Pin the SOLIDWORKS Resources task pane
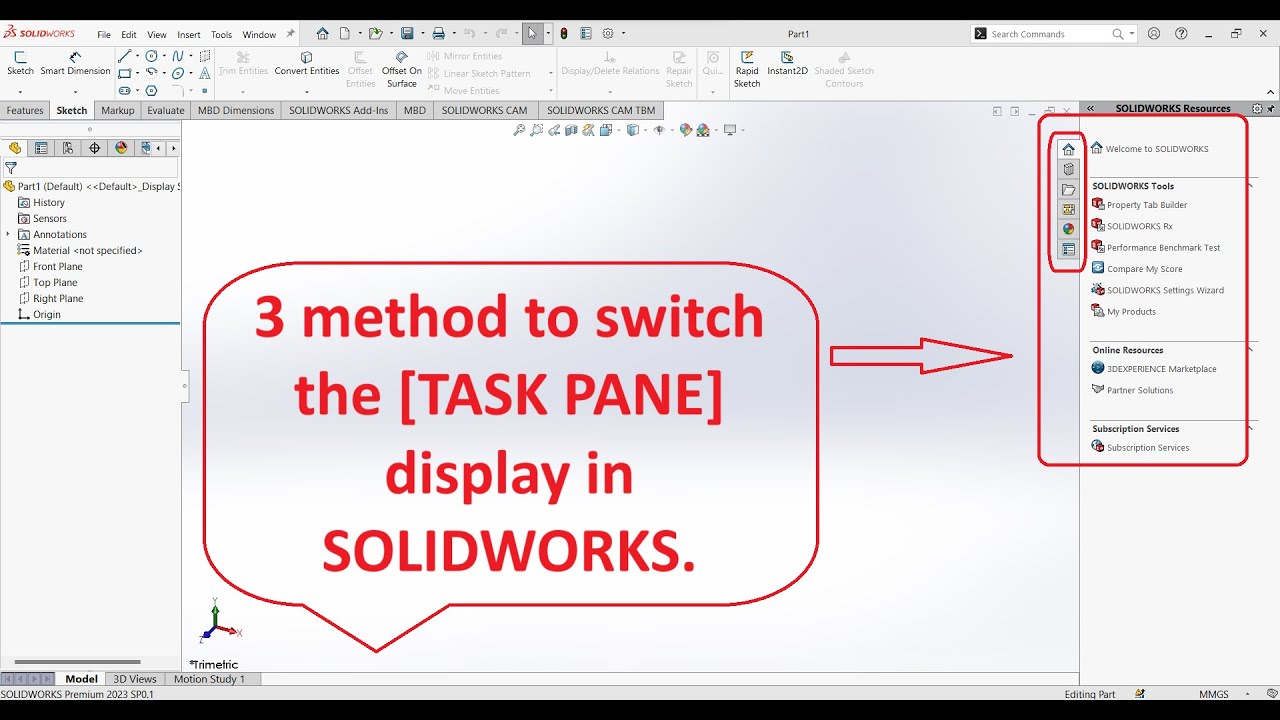The width and height of the screenshot is (1280, 720). point(1271,108)
